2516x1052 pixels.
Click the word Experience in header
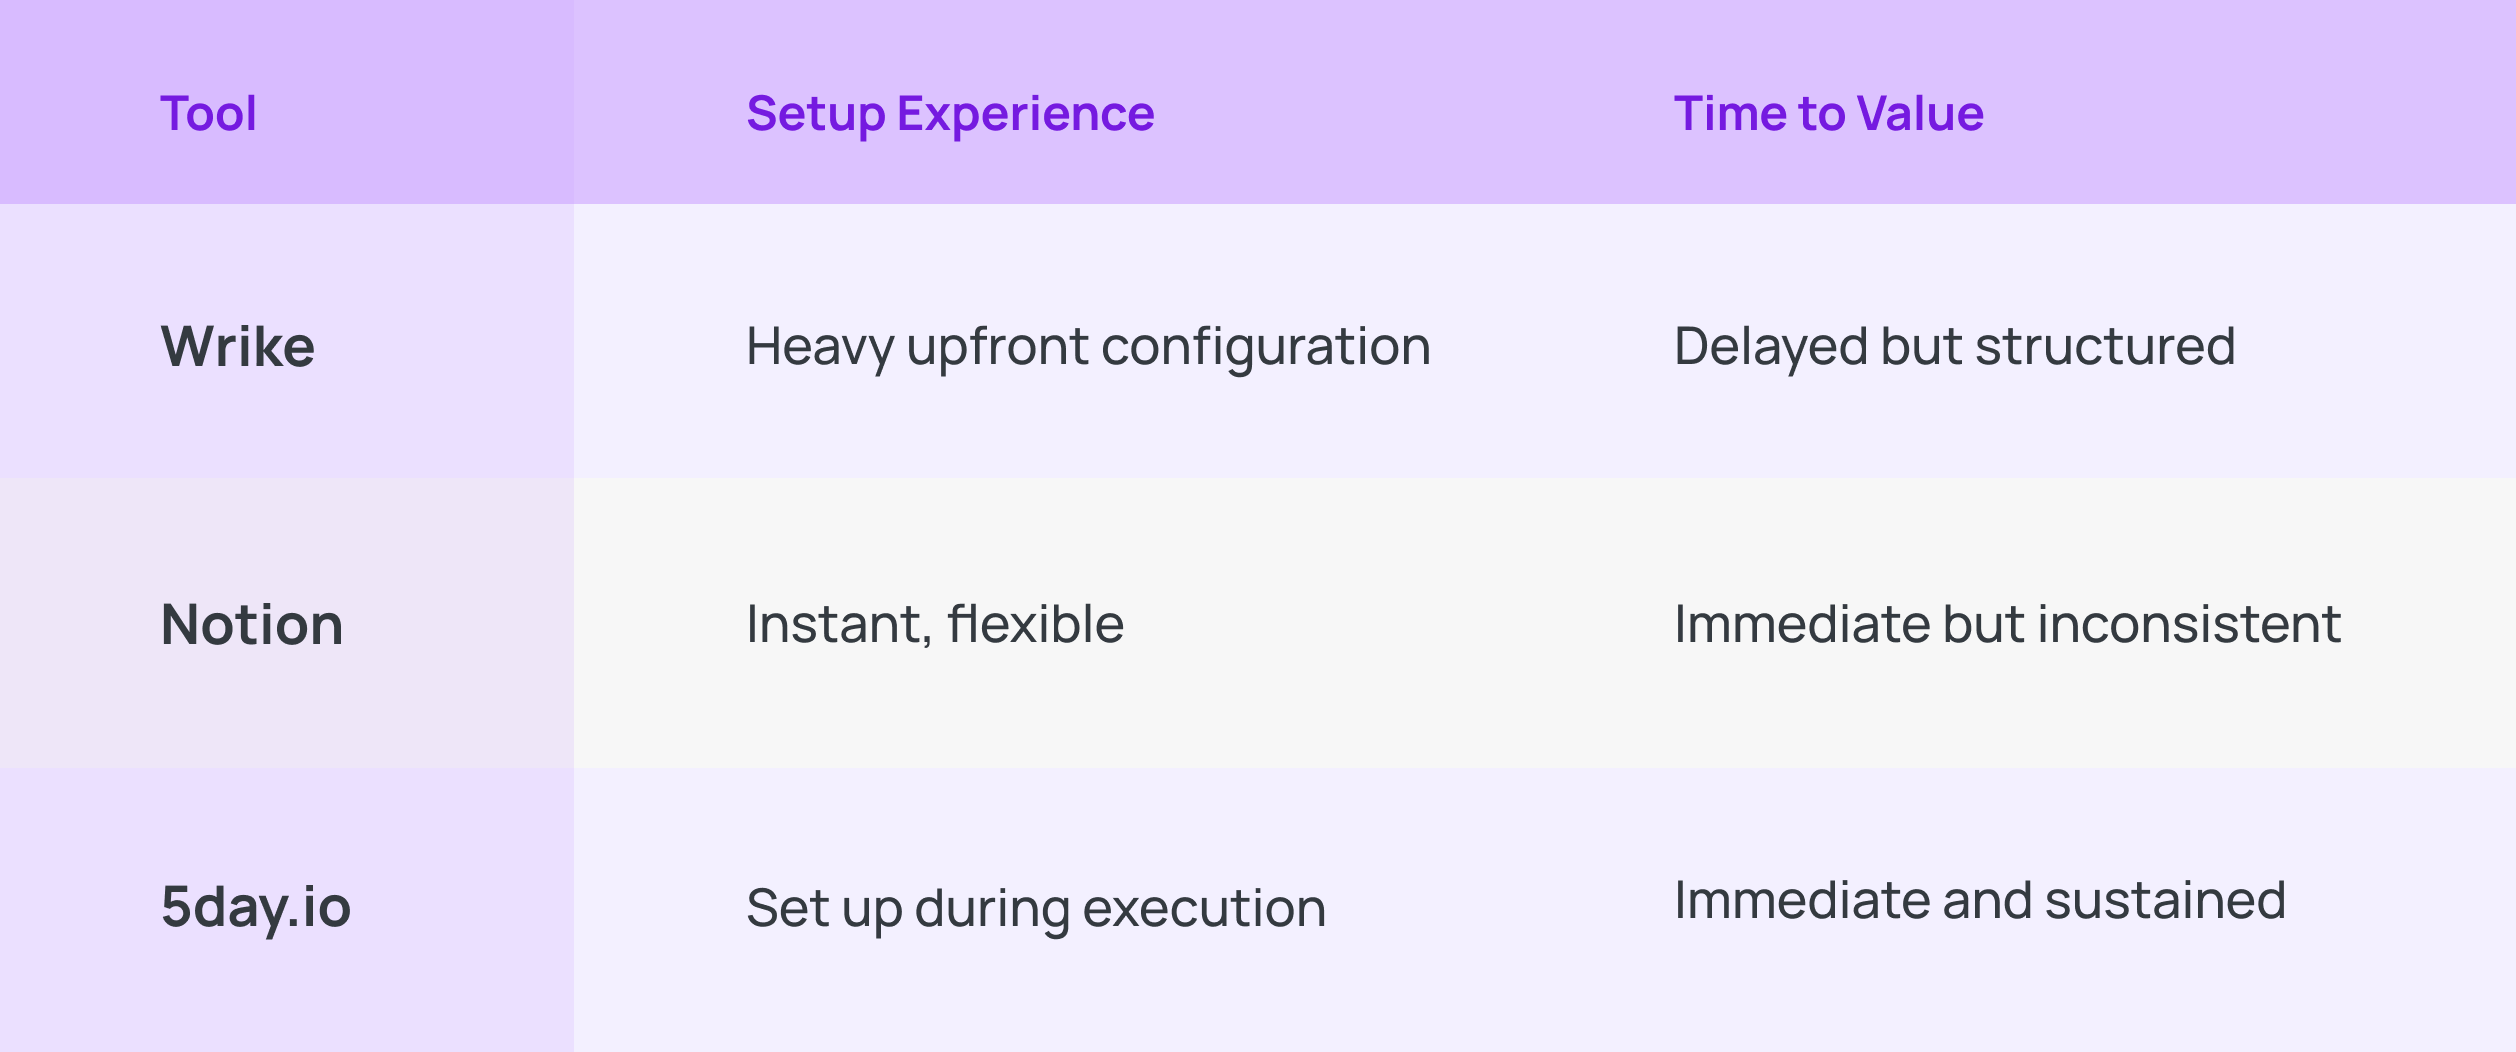1025,113
